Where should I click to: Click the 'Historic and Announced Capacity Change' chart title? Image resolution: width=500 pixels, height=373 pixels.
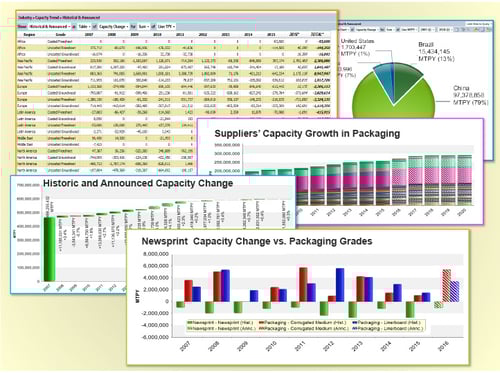tap(138, 183)
